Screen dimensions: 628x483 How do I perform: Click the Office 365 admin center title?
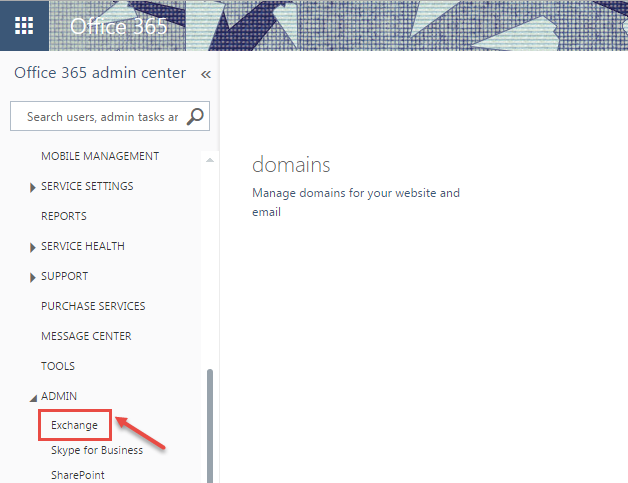pos(100,73)
